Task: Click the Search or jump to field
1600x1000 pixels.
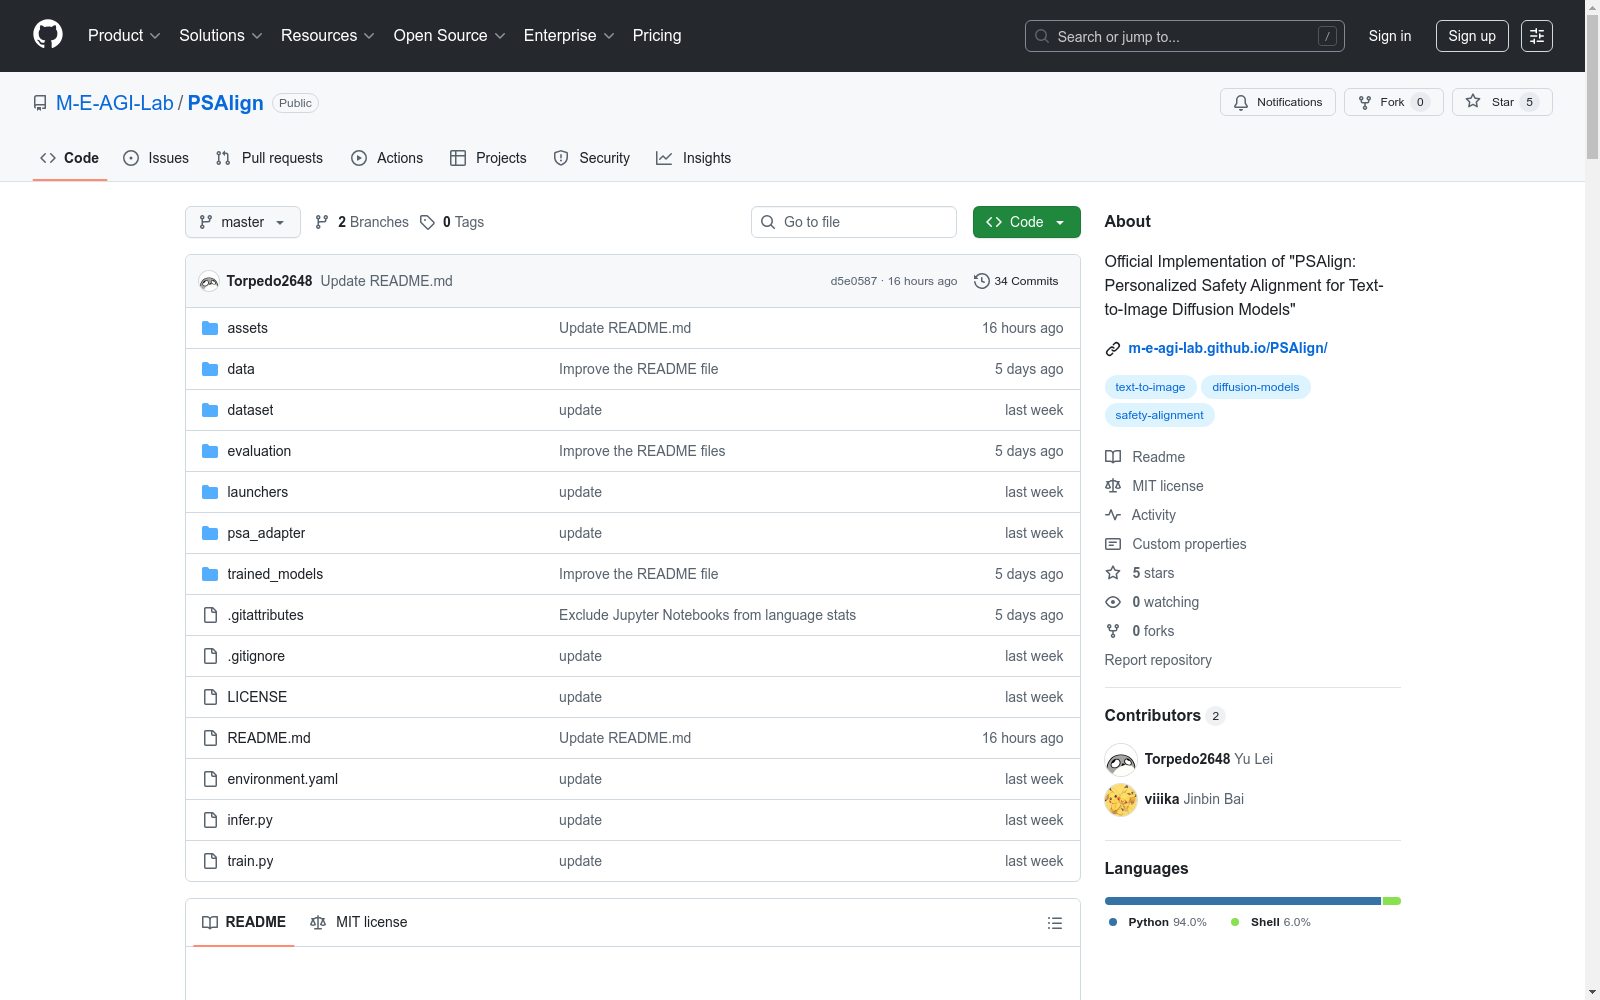Action: point(1185,36)
